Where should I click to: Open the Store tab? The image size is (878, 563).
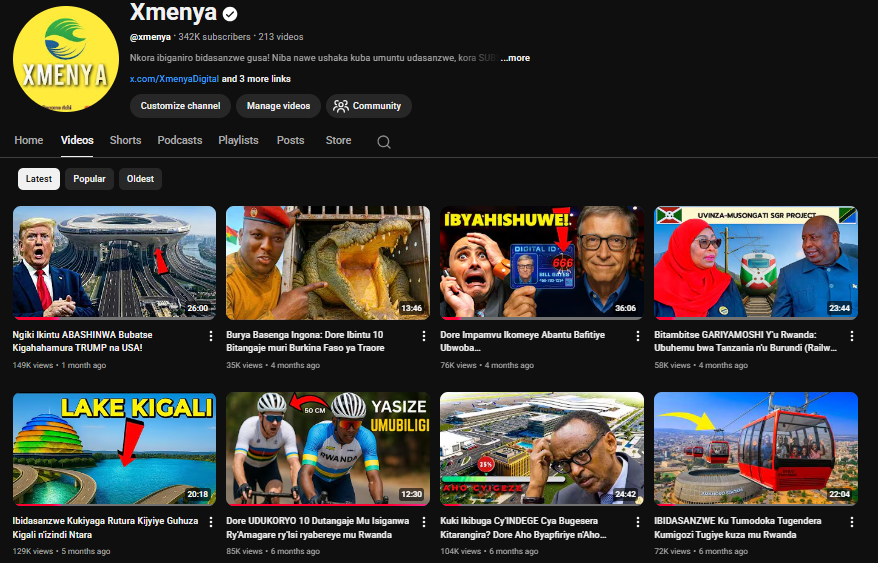(x=339, y=140)
